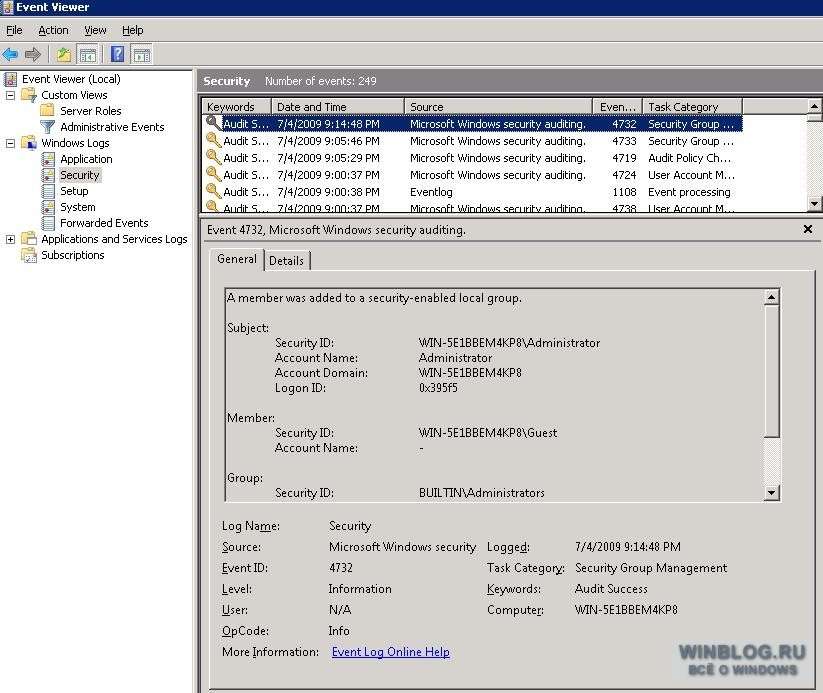Click event list scrollbar down arrow
The width and height of the screenshot is (823, 693).
[814, 203]
